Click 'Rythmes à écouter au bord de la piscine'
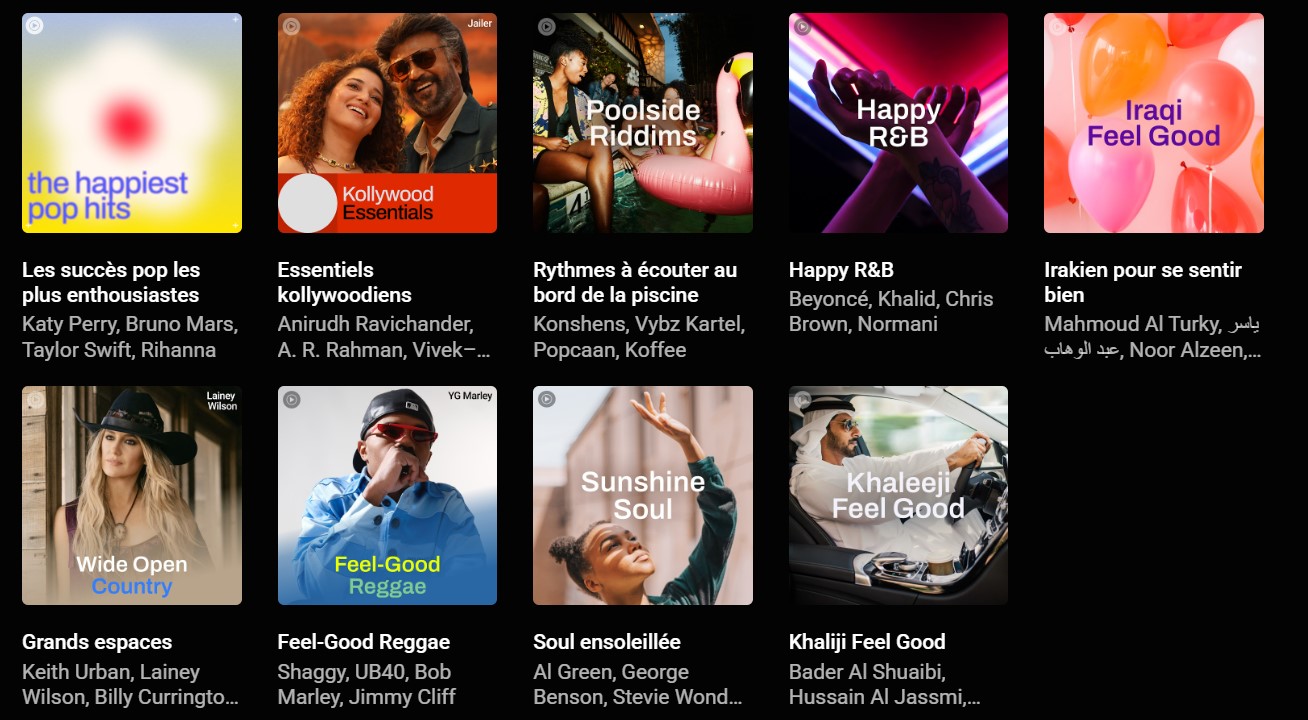This screenshot has height=720, width=1308. (x=635, y=282)
